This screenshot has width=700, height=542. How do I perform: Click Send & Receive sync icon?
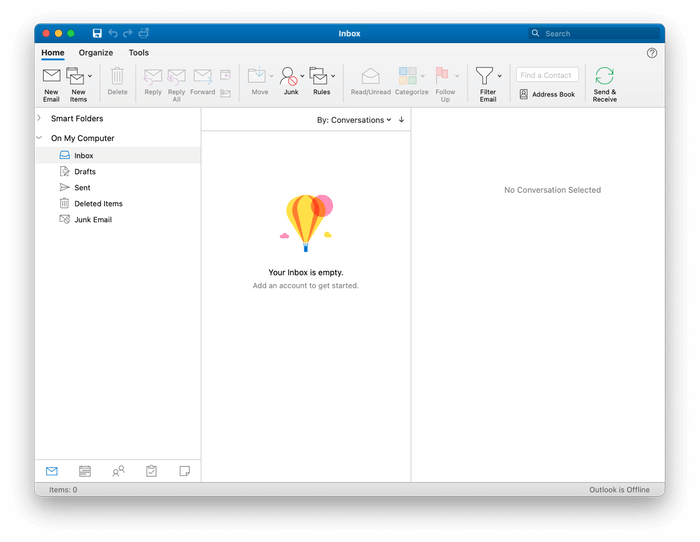tap(604, 76)
